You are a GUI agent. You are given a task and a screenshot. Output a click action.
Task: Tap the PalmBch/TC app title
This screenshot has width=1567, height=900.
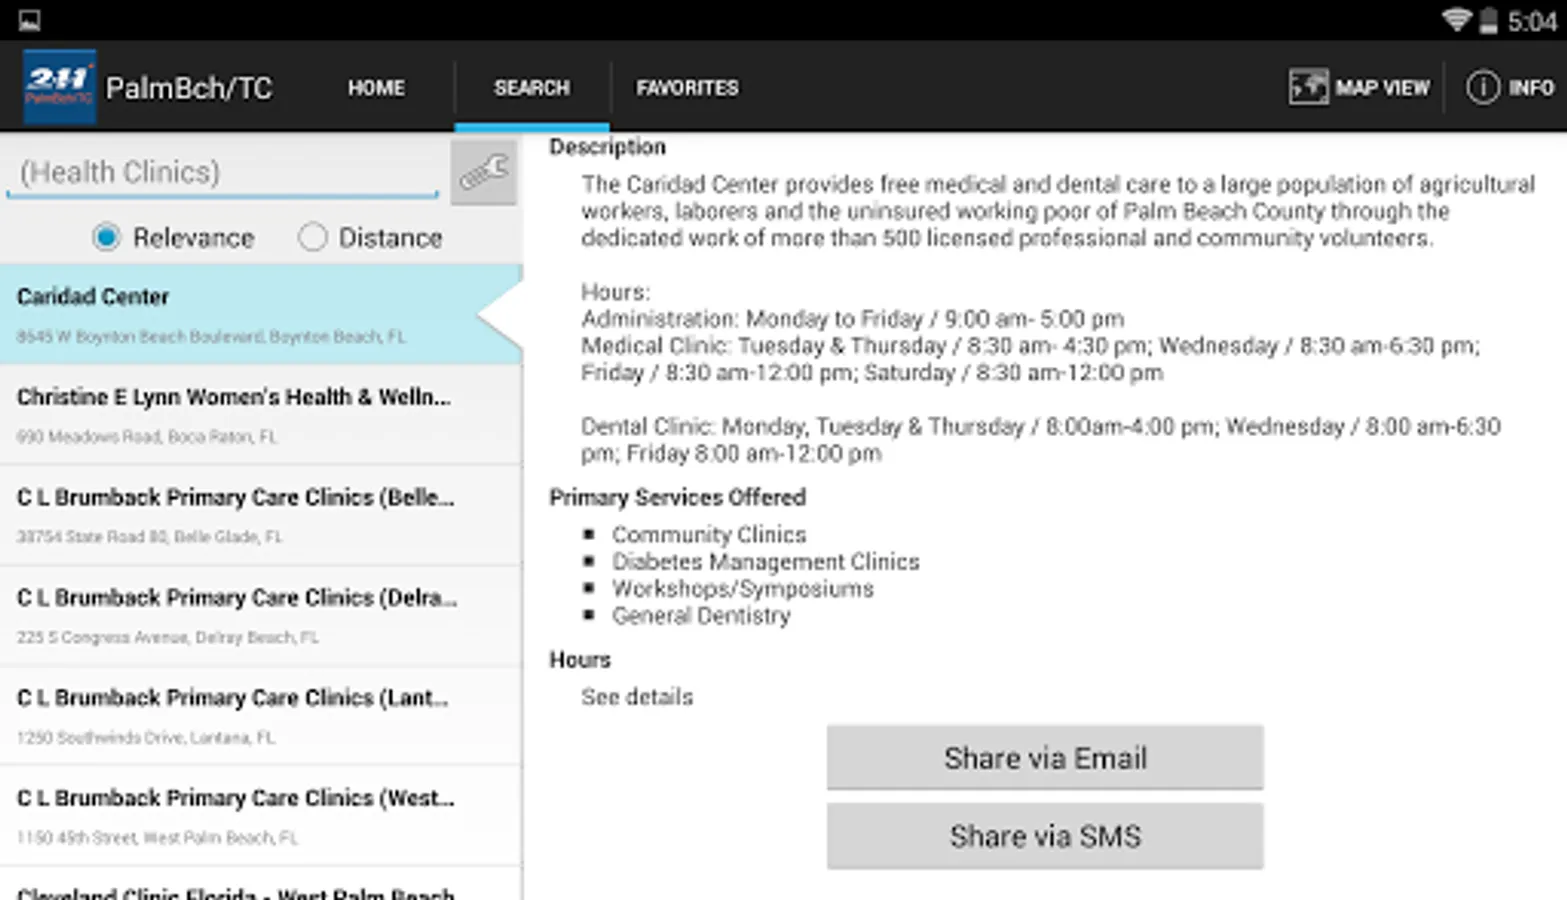(x=189, y=88)
